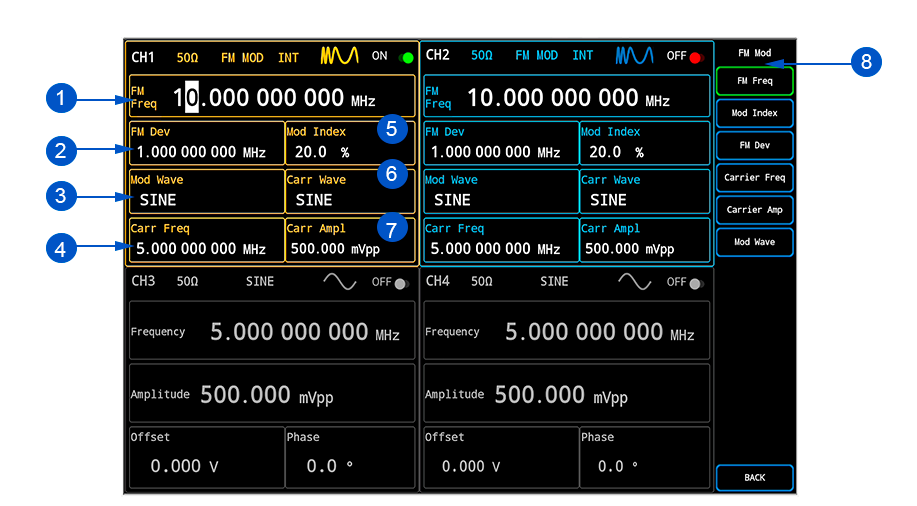Screen dimensions: 917x506
Task: Click CH1 FM MOD mode label
Action: pyautogui.click(x=242, y=58)
